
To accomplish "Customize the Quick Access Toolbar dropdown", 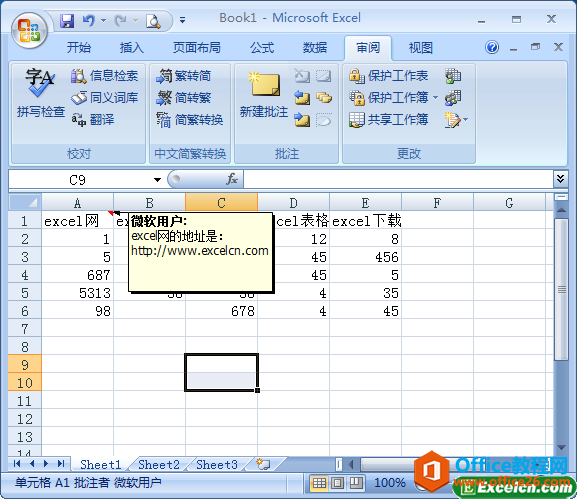I will (182, 20).
